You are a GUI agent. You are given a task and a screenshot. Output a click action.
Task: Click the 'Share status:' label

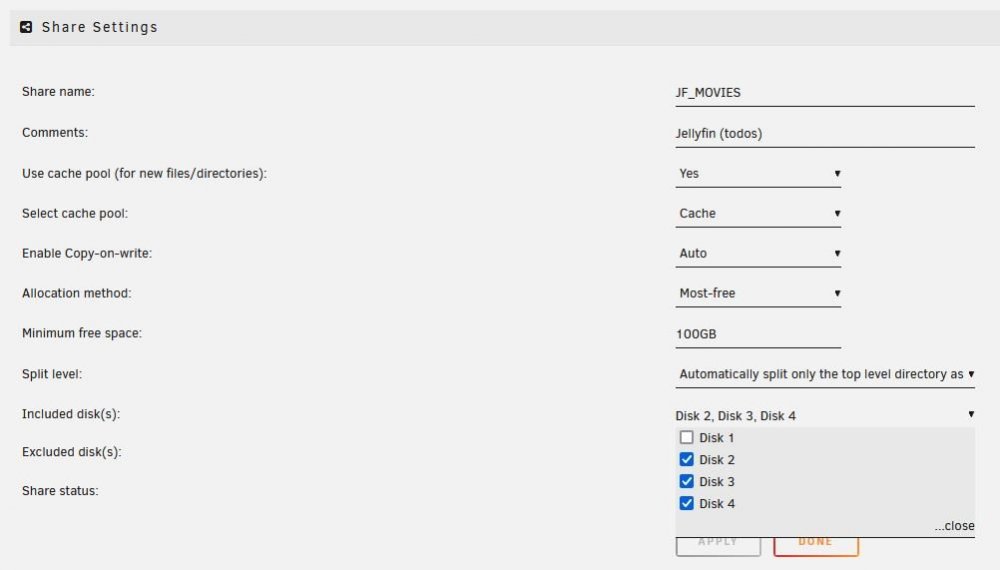pyautogui.click(x=60, y=491)
